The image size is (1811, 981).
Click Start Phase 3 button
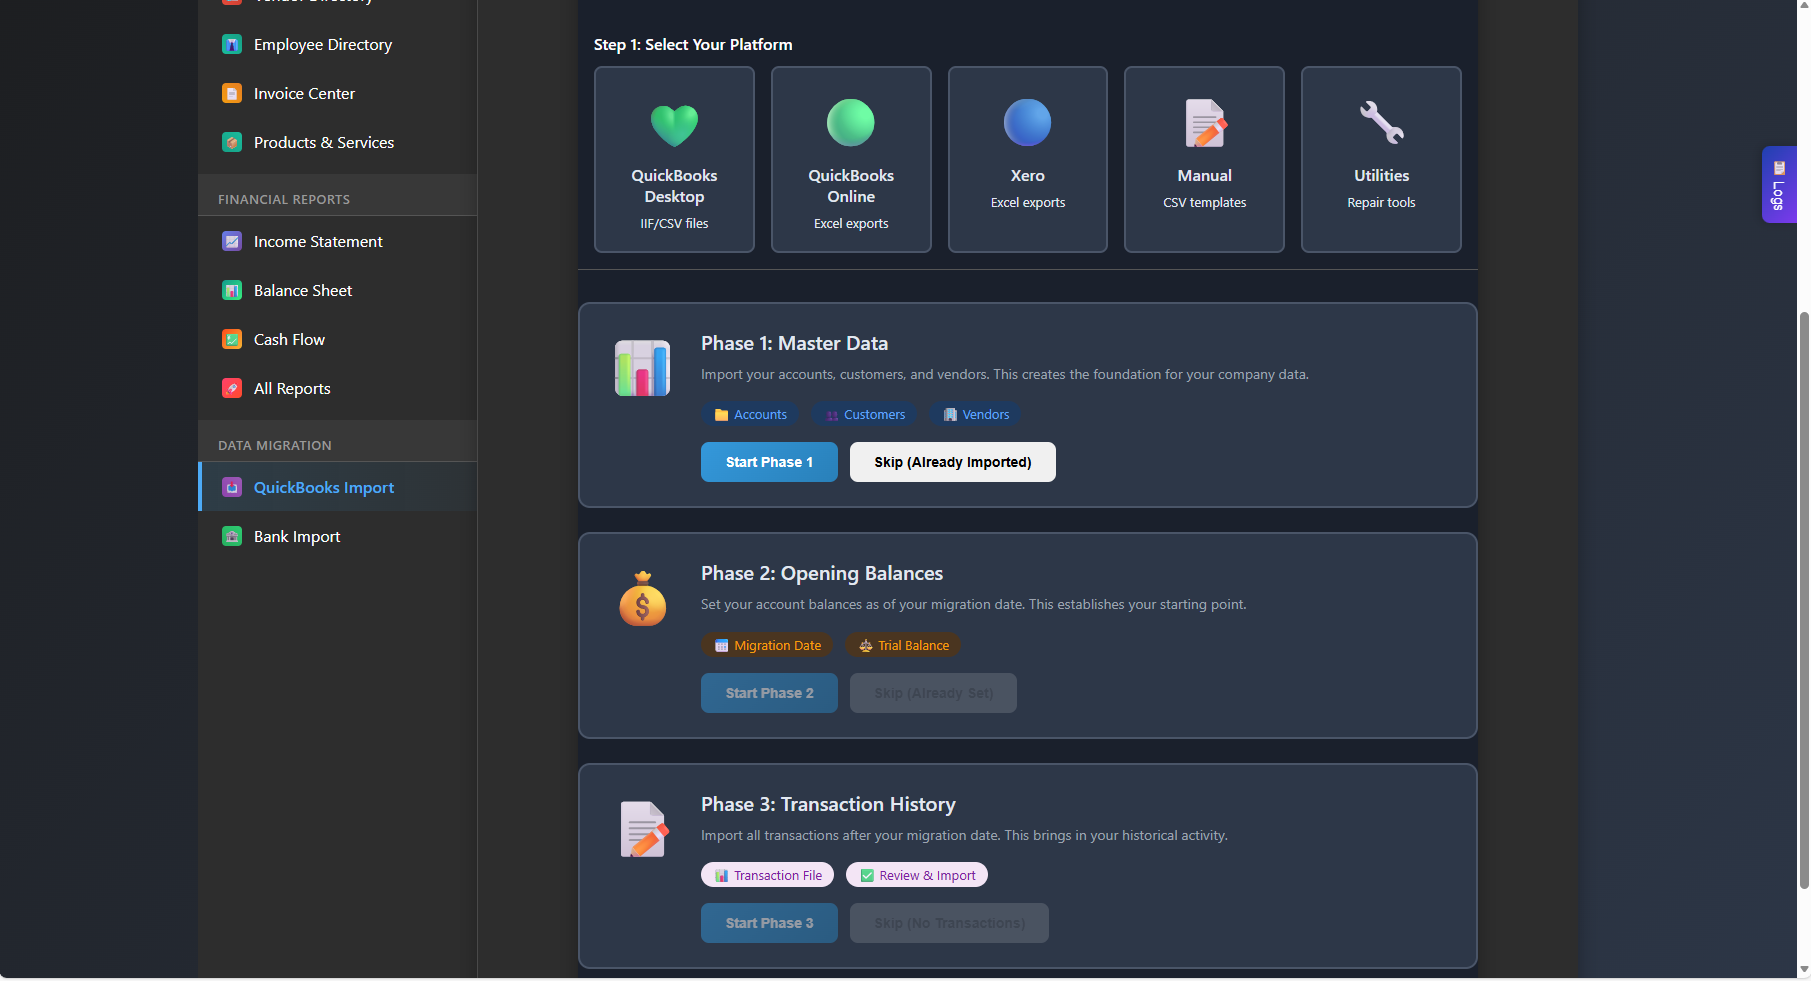pyautogui.click(x=769, y=923)
